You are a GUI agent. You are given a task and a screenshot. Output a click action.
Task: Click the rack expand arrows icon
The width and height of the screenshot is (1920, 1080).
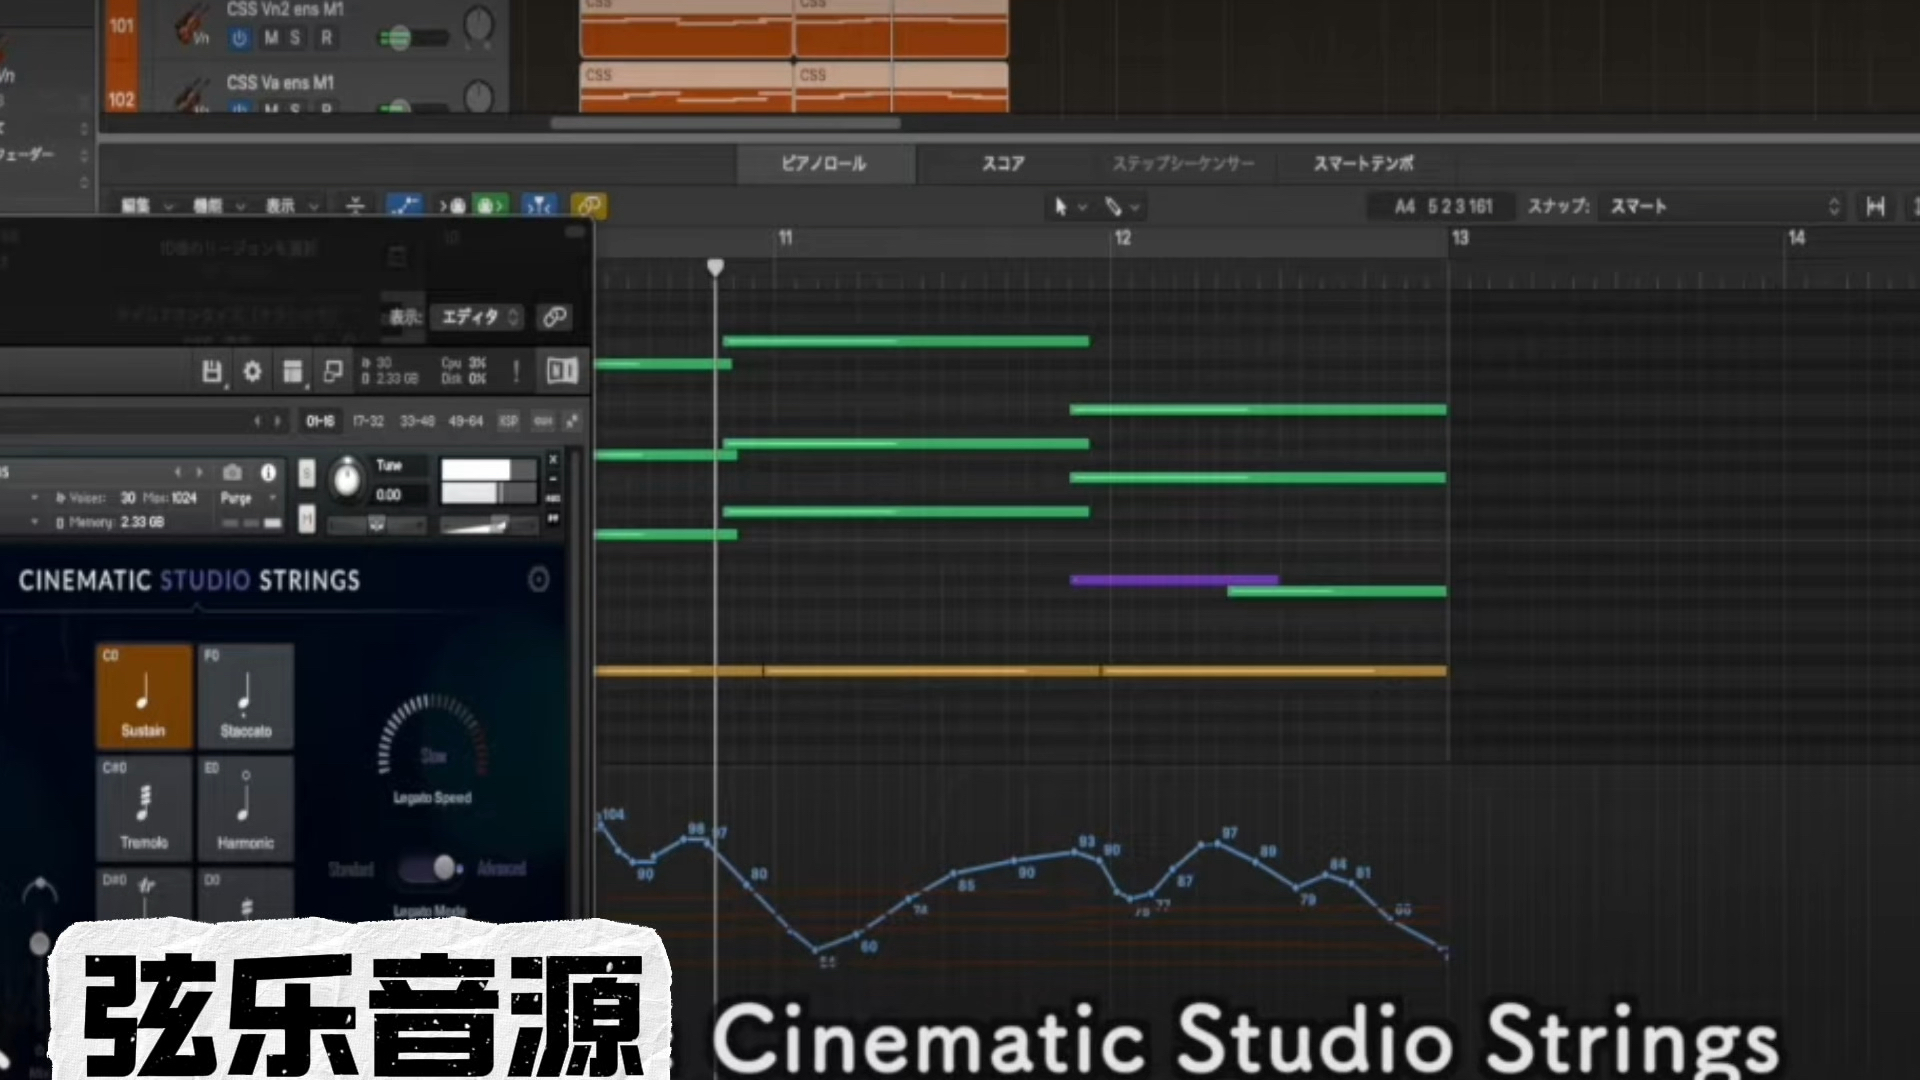572,421
